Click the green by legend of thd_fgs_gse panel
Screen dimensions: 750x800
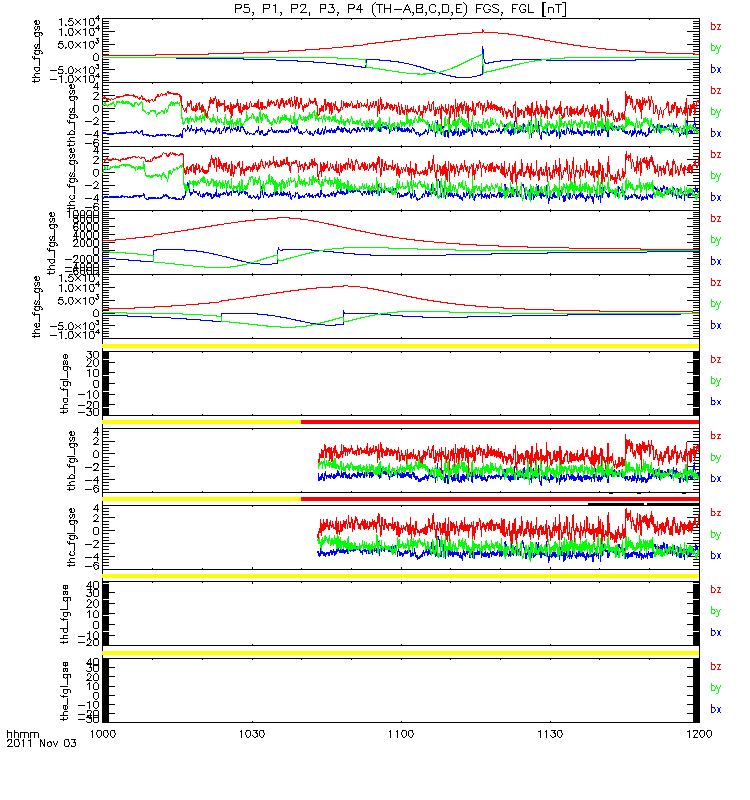coord(716,240)
